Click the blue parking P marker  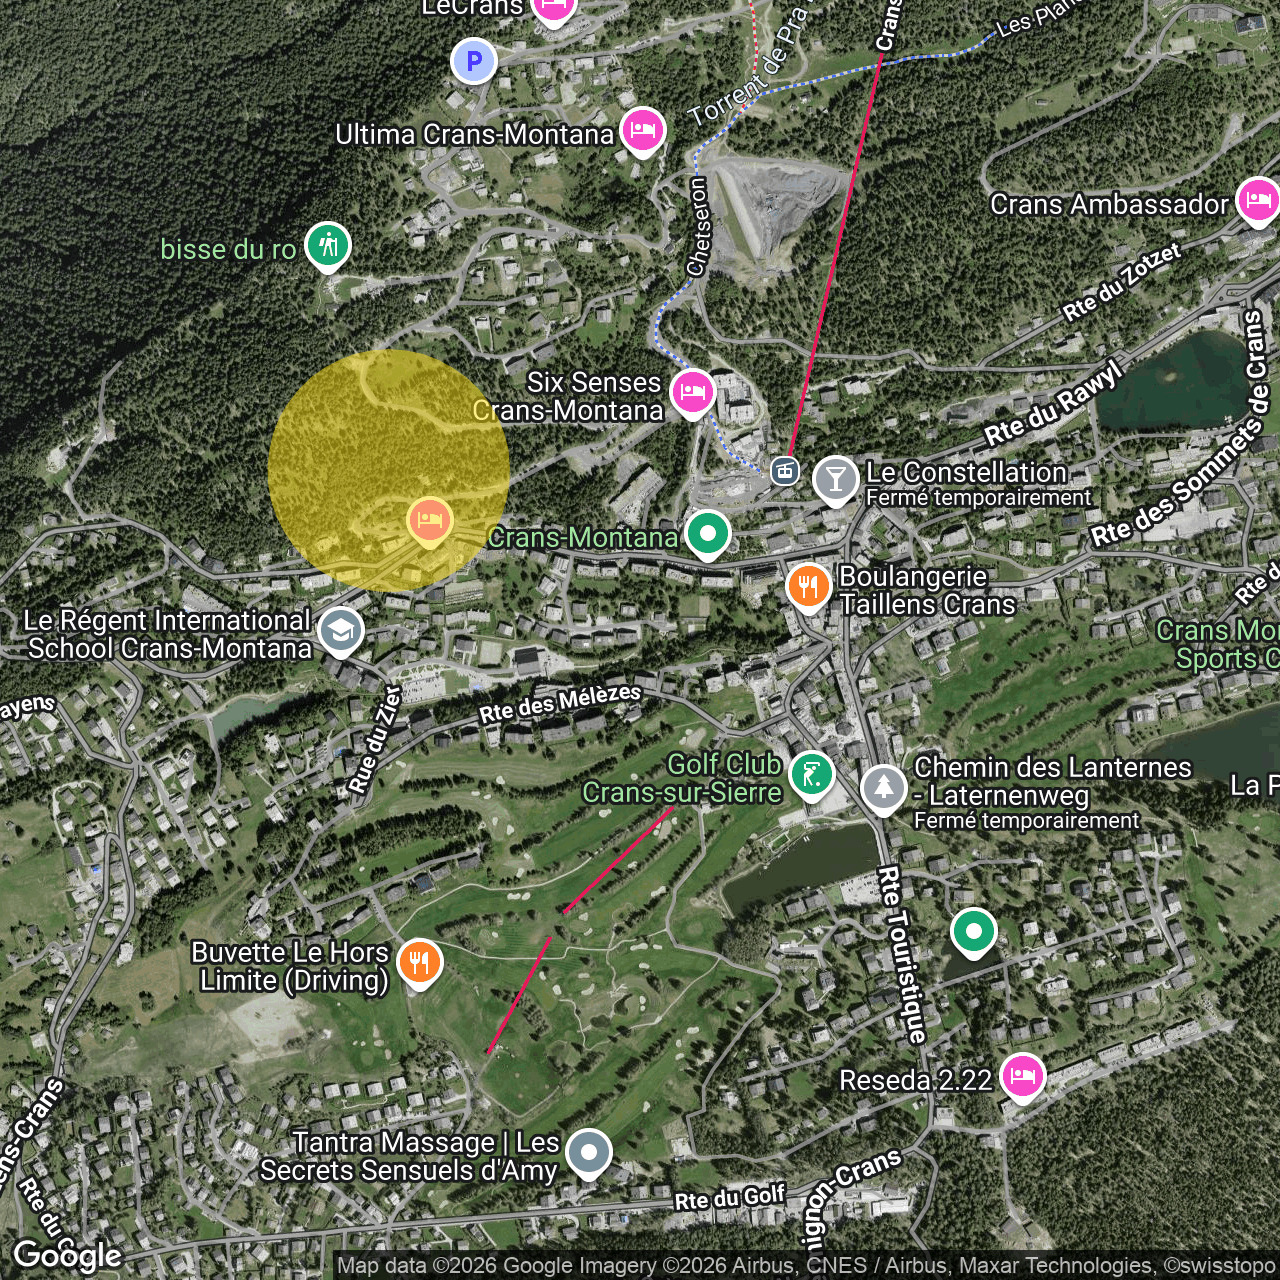(474, 62)
